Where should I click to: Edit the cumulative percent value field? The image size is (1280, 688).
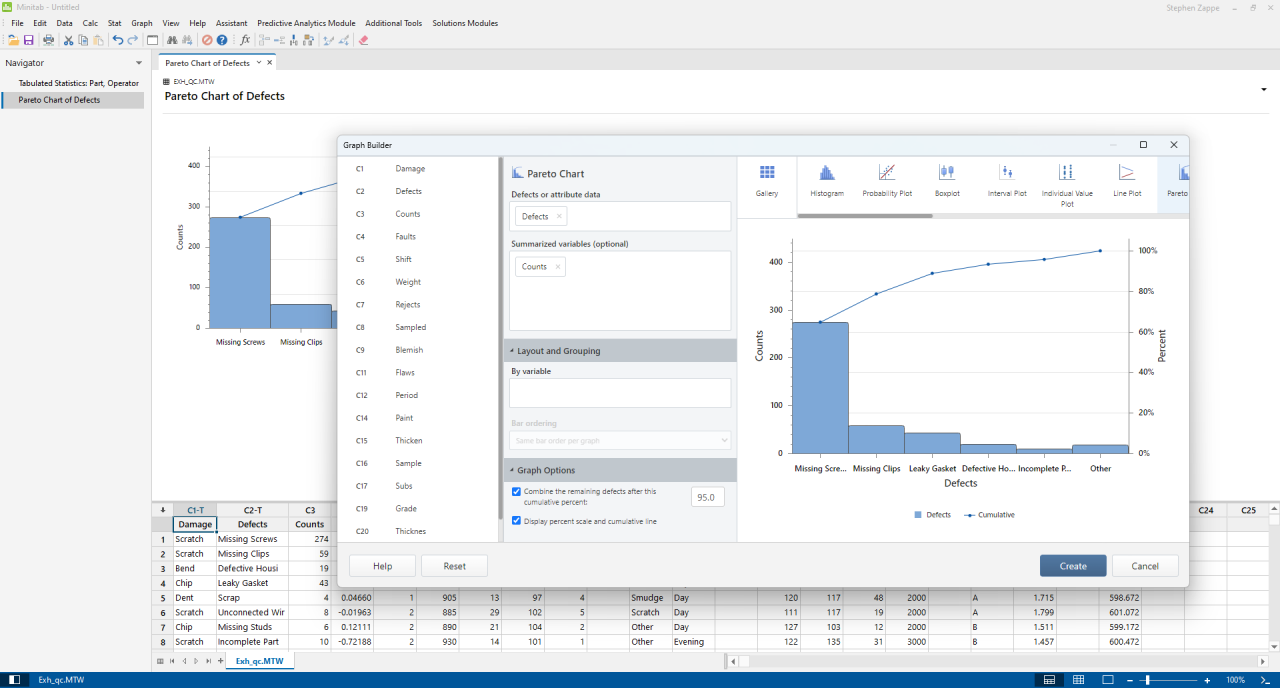click(707, 496)
